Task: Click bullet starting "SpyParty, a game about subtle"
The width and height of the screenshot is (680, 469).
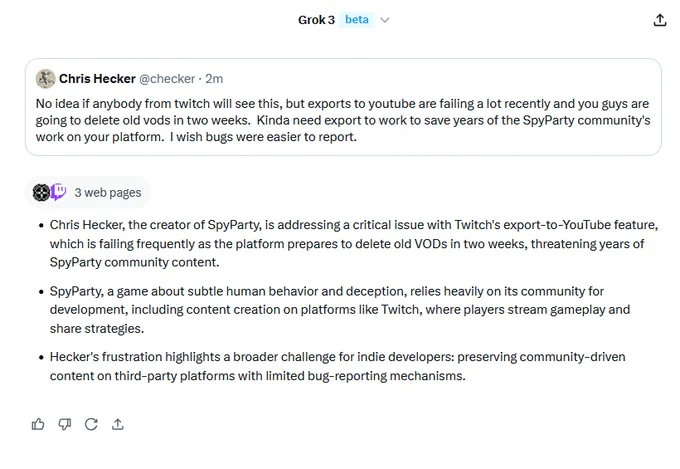Action: 340,310
